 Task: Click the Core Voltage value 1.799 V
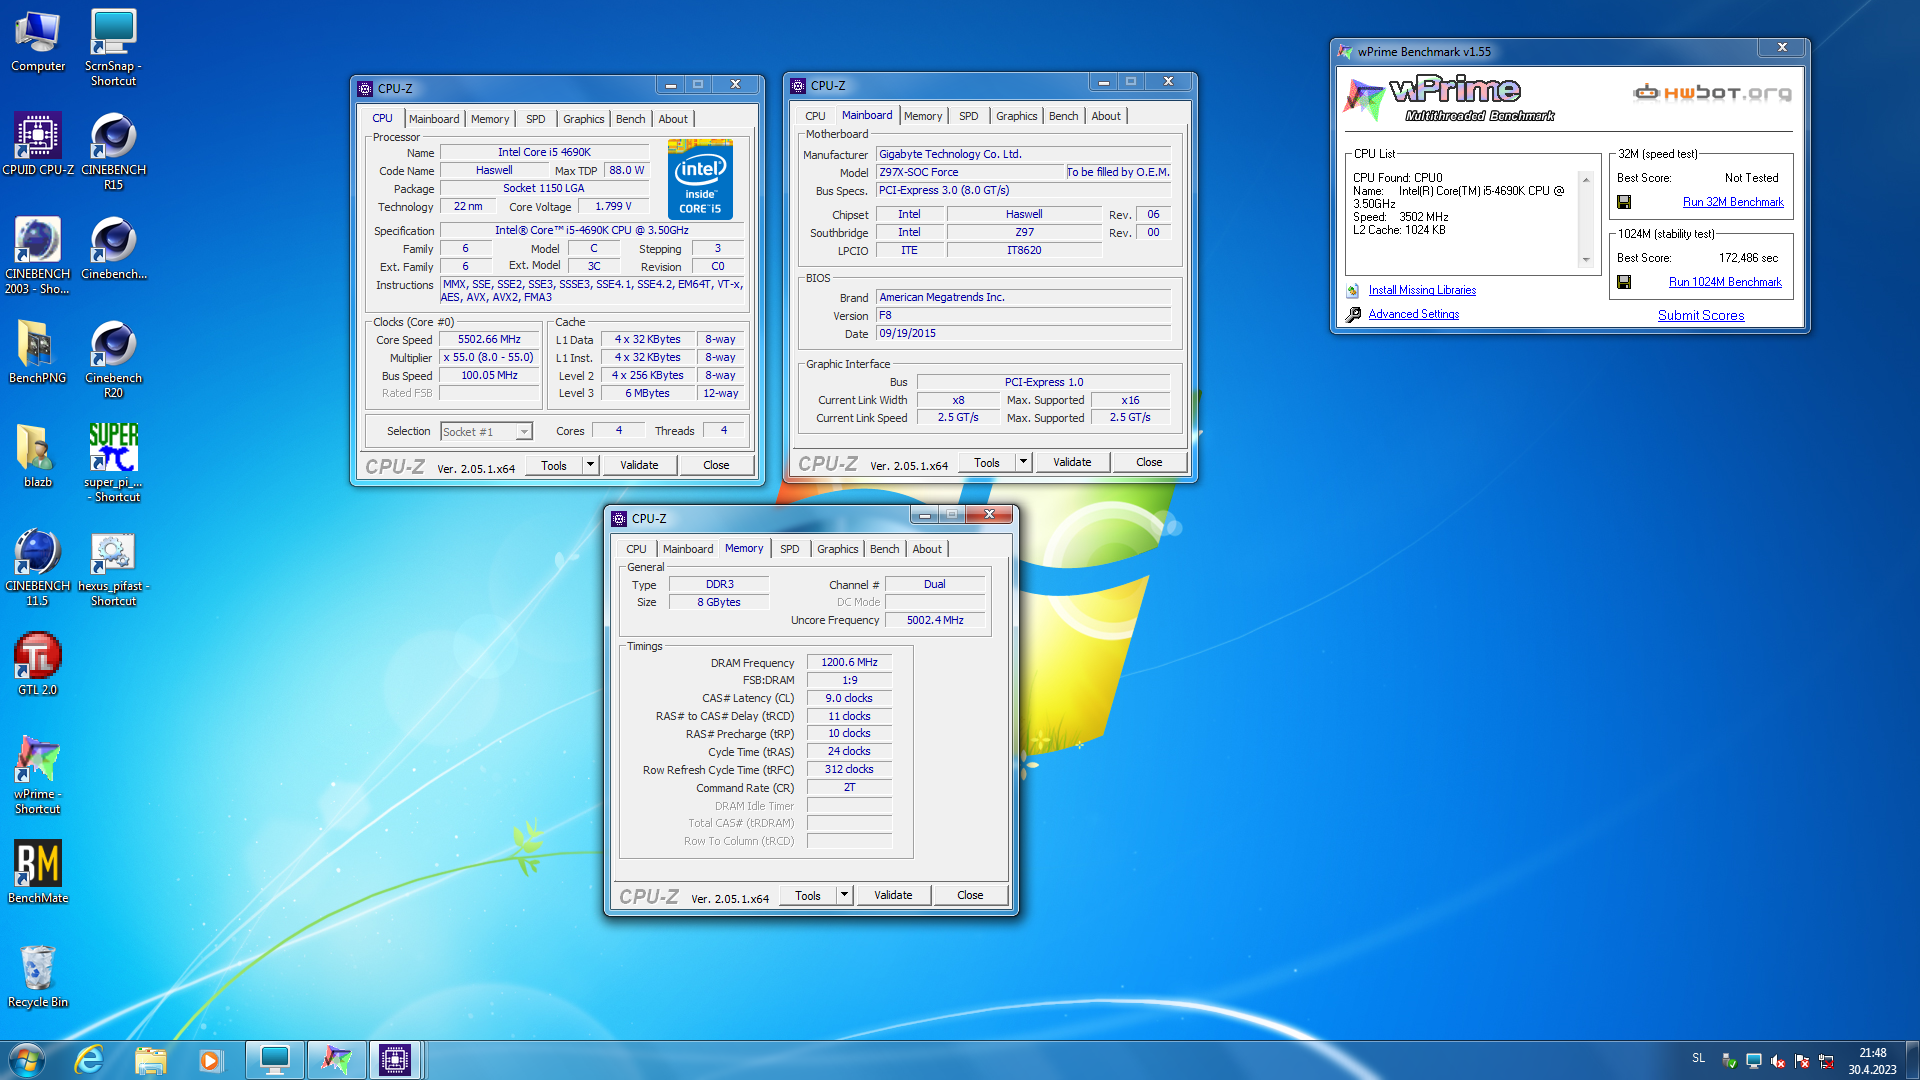pos(613,207)
